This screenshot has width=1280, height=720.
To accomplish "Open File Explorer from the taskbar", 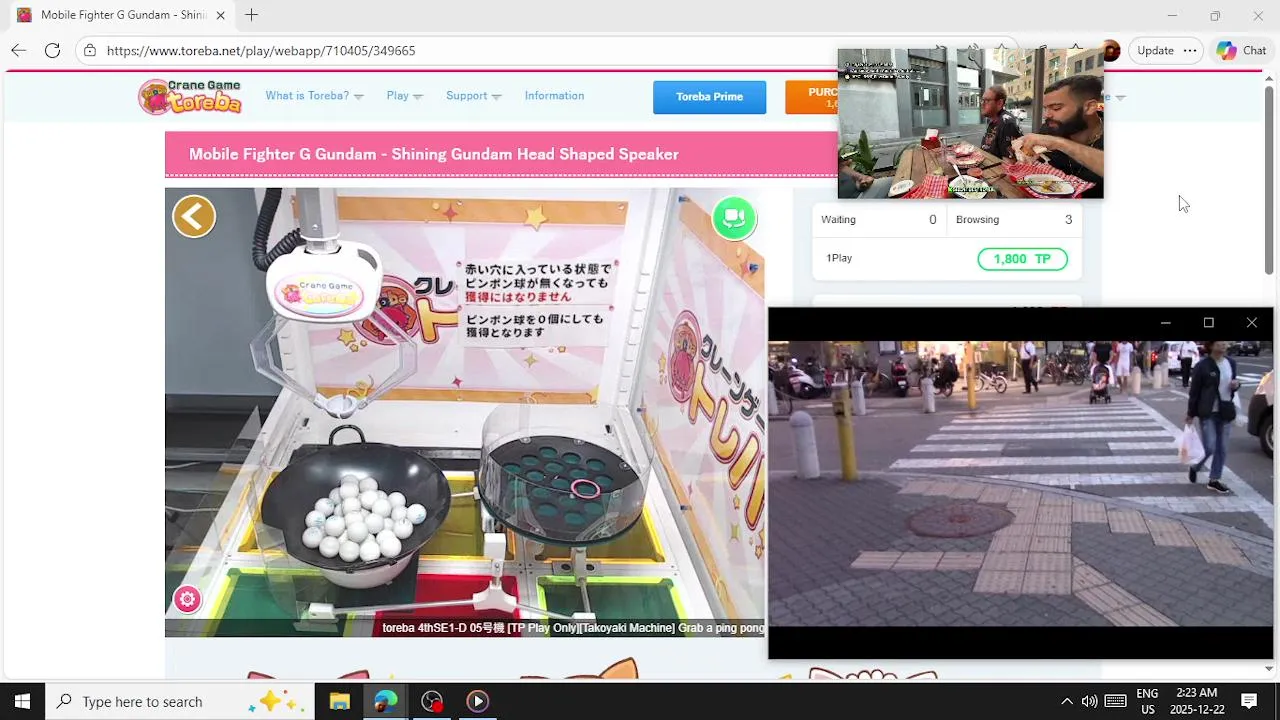I will click(x=340, y=701).
